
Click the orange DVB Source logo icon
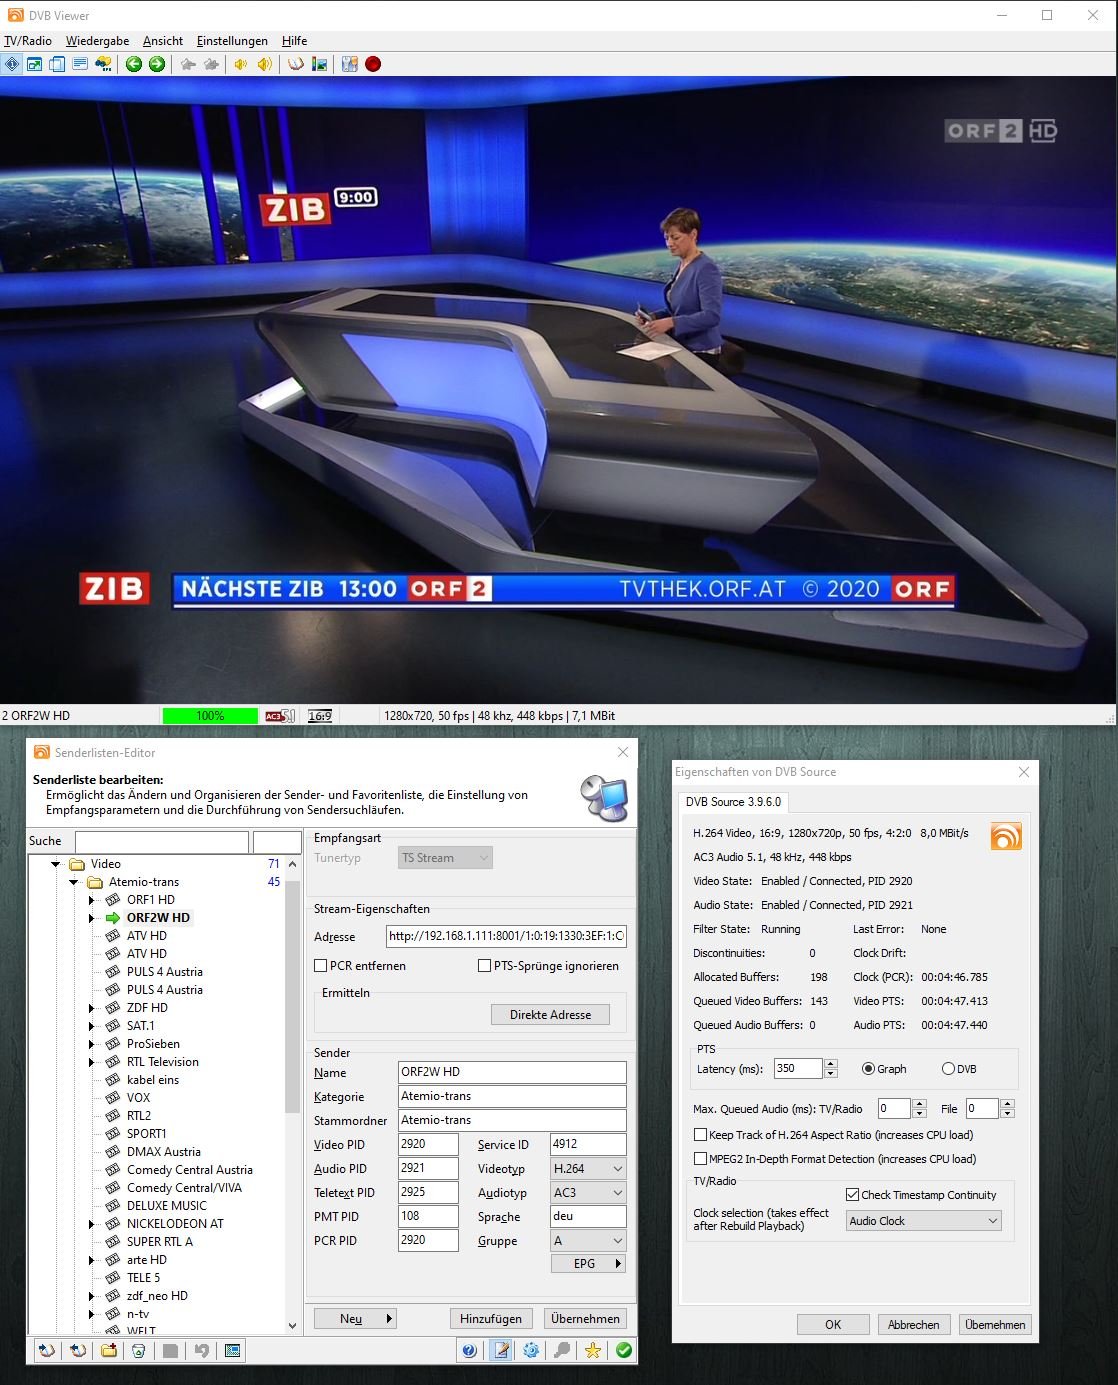tap(1006, 836)
